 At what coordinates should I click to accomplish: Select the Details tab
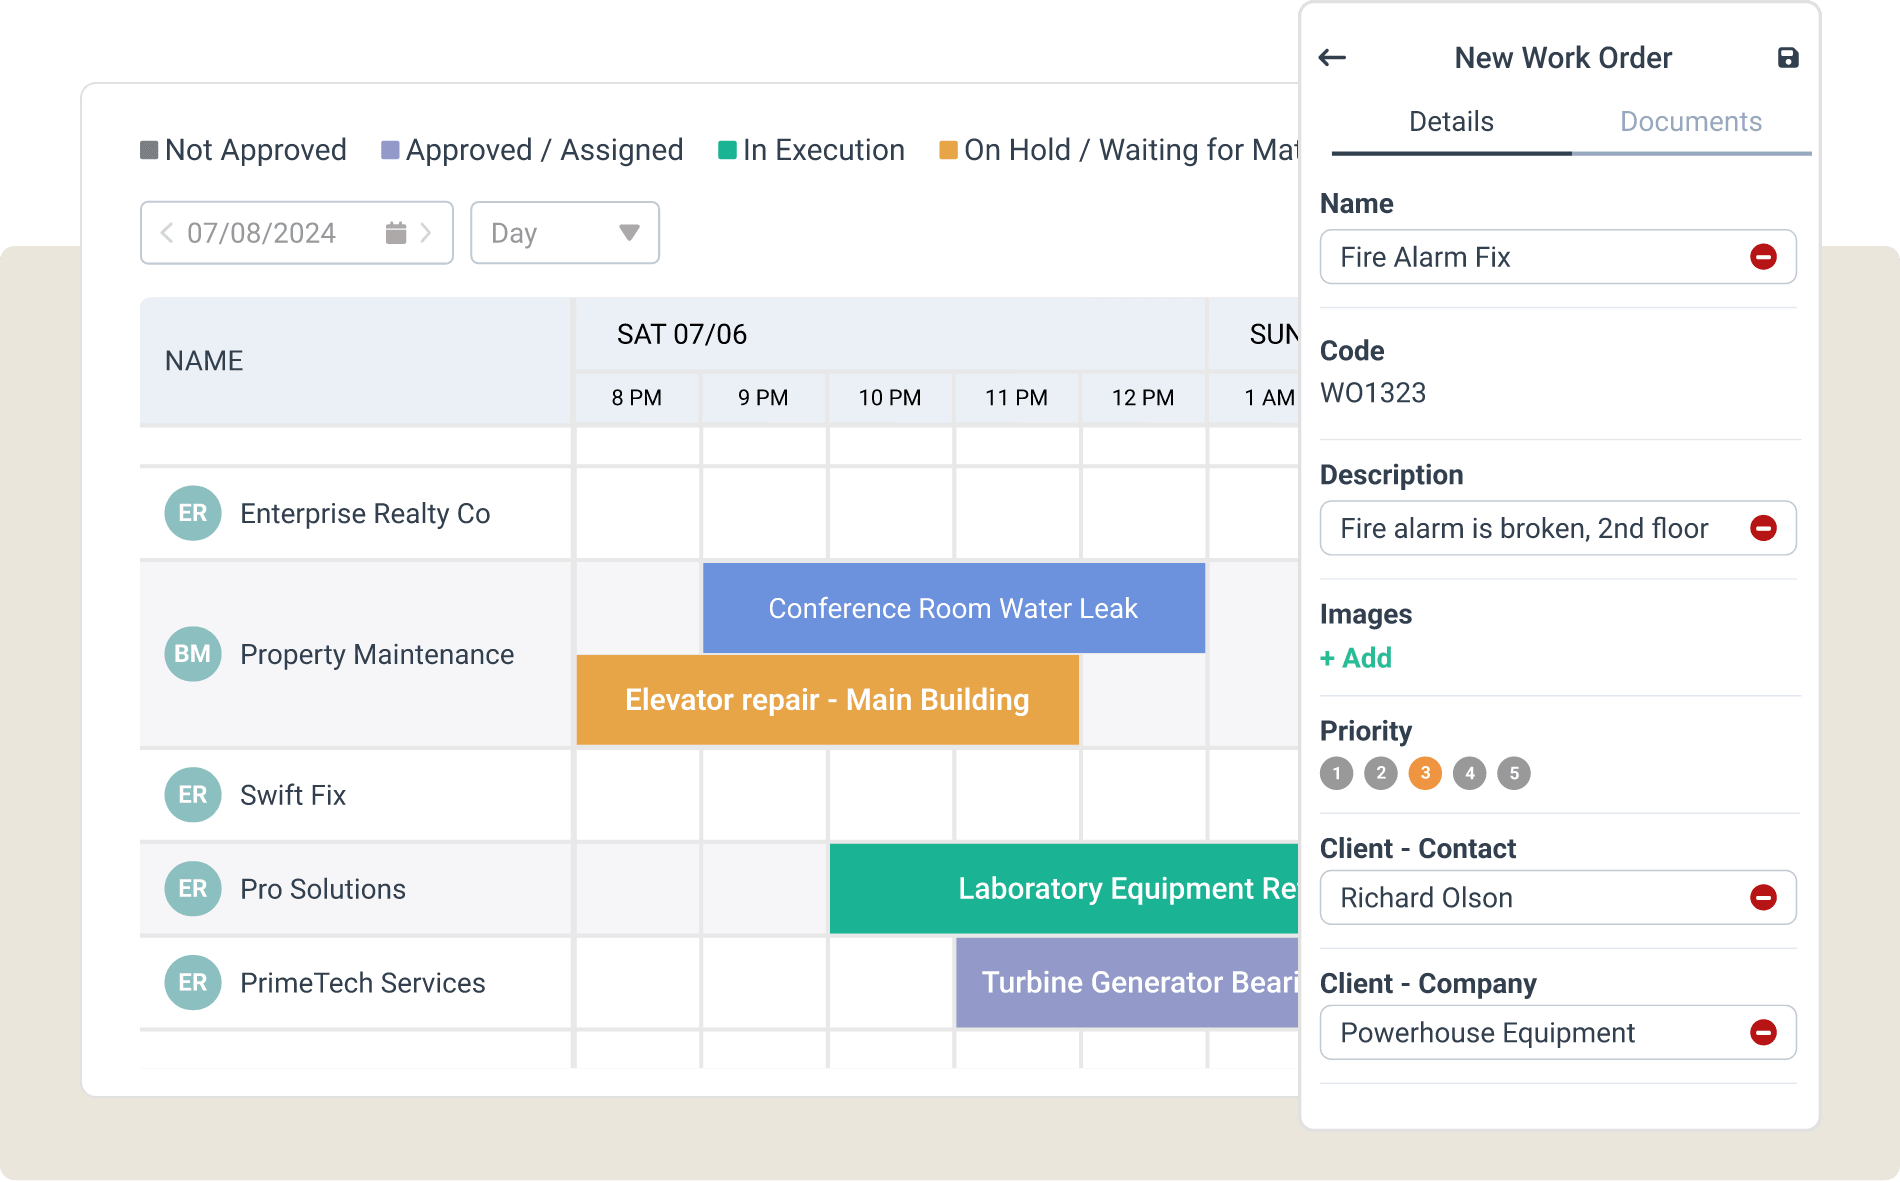[1450, 121]
